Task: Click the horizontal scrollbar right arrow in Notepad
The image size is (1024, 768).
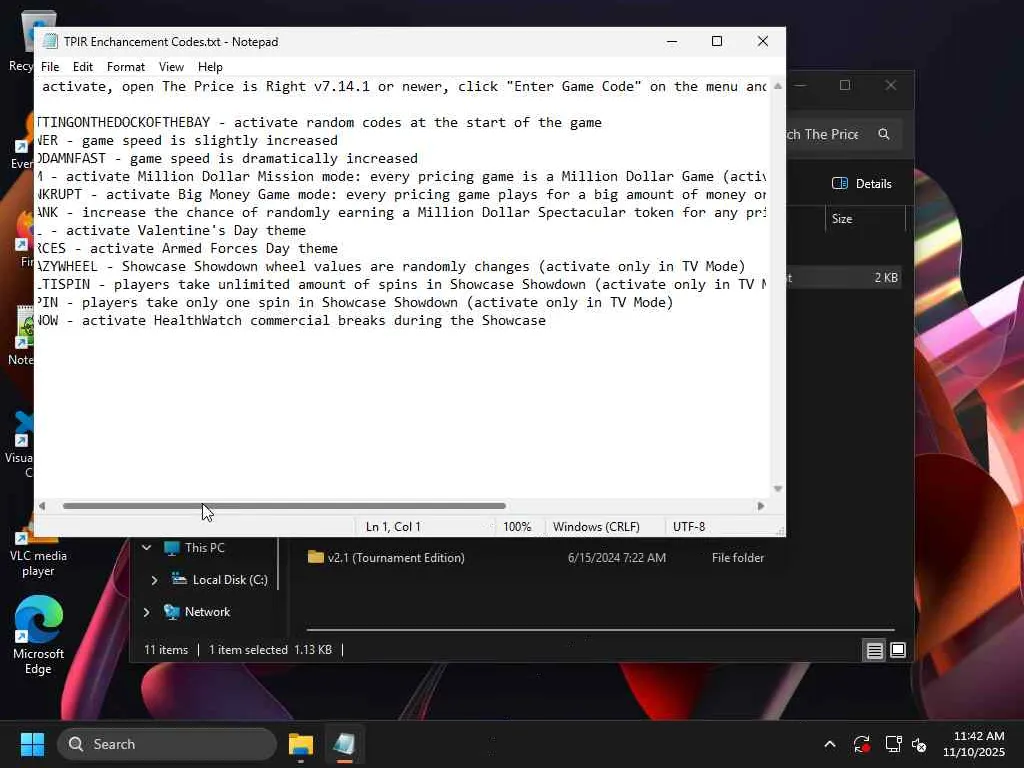Action: 760,505
